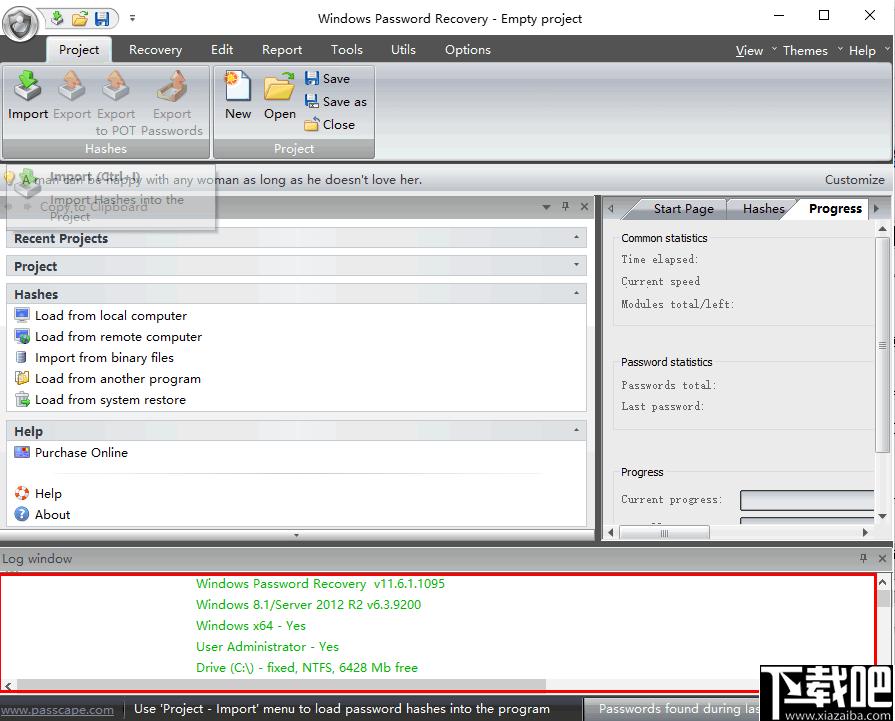
Task: Click Load from local computer link
Action: click(111, 316)
